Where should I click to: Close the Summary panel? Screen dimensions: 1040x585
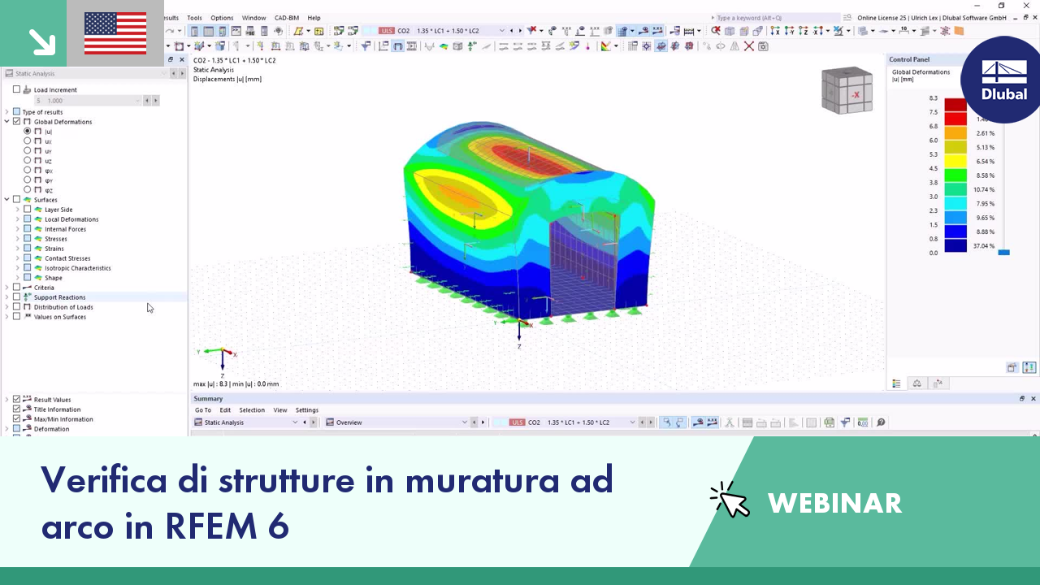[1033, 399]
